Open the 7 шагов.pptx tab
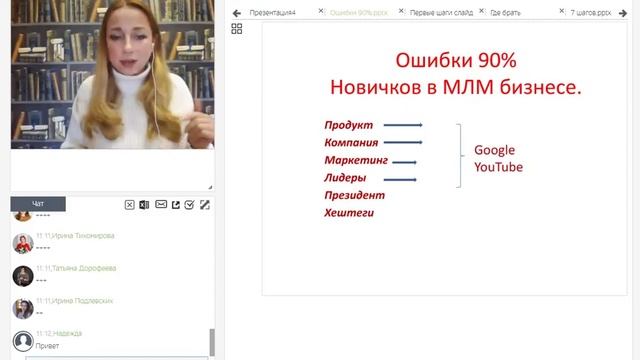This screenshot has width=640, height=360. click(x=591, y=13)
